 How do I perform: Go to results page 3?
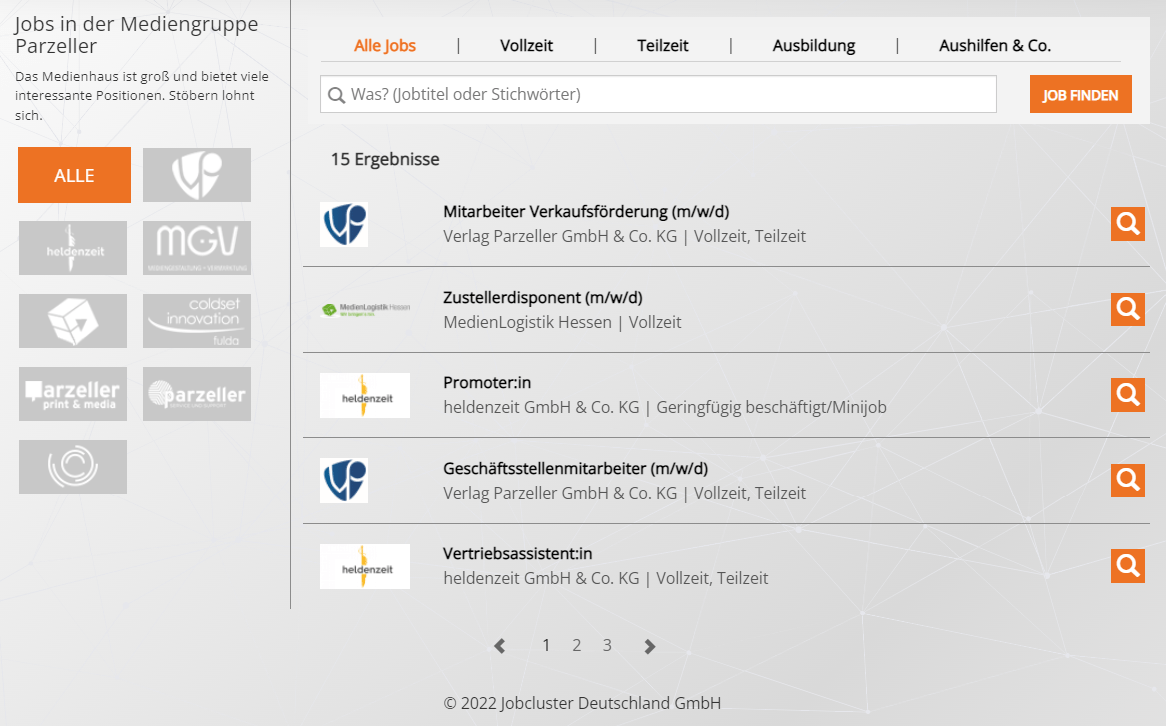(607, 645)
